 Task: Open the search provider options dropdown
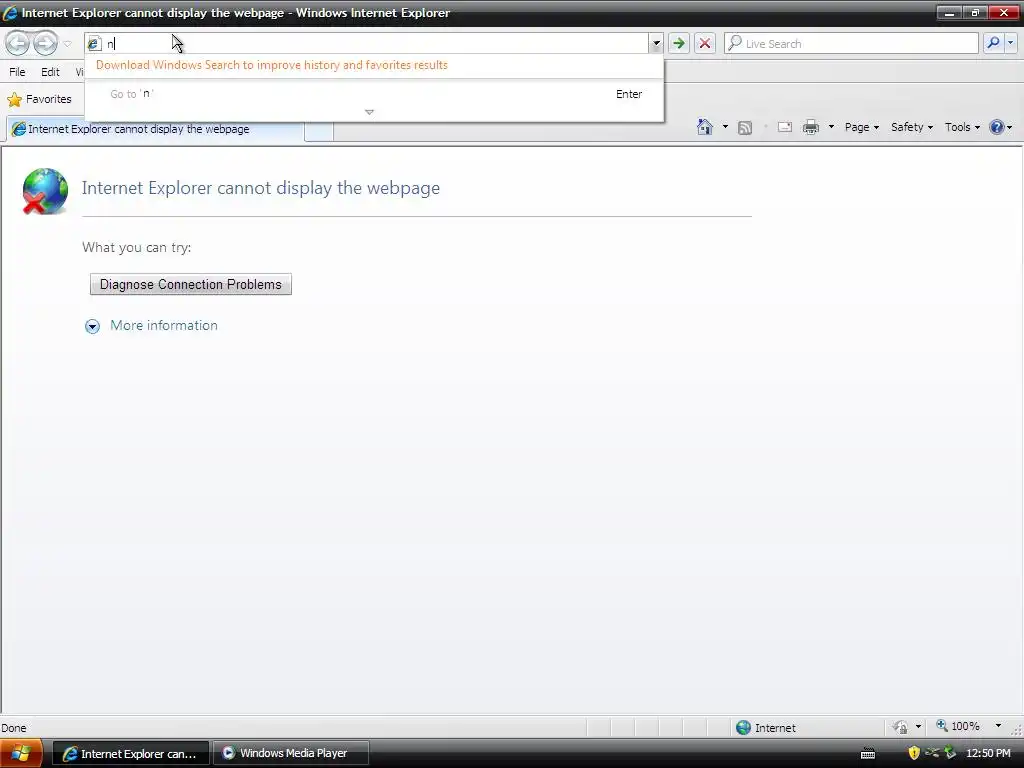point(1010,43)
